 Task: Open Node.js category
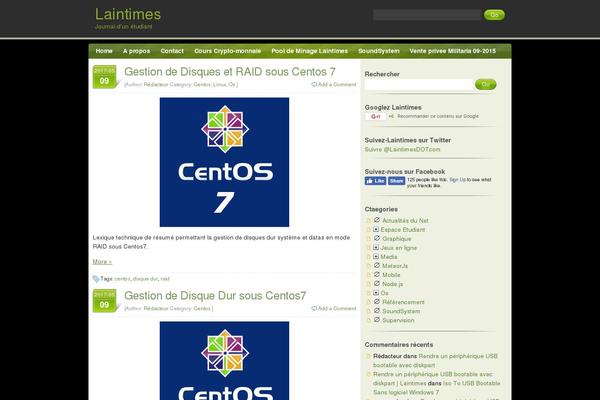coord(392,284)
